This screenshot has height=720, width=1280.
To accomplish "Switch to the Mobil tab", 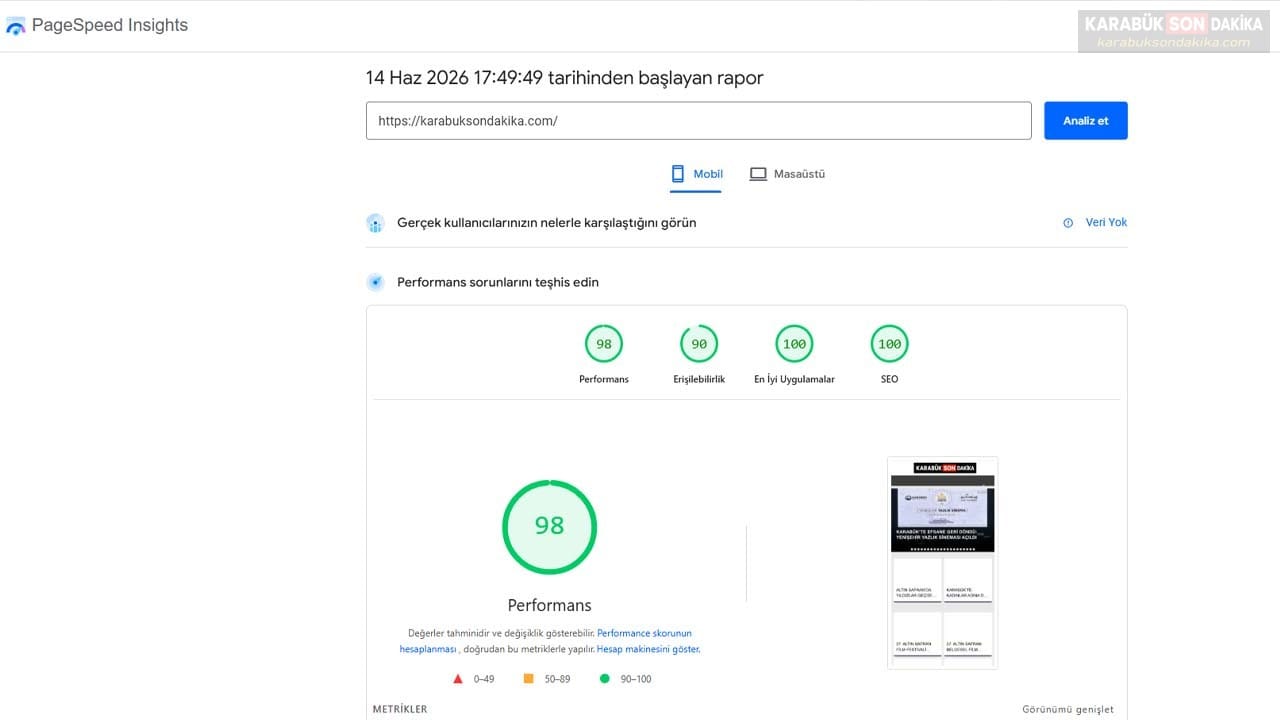I will [696, 174].
